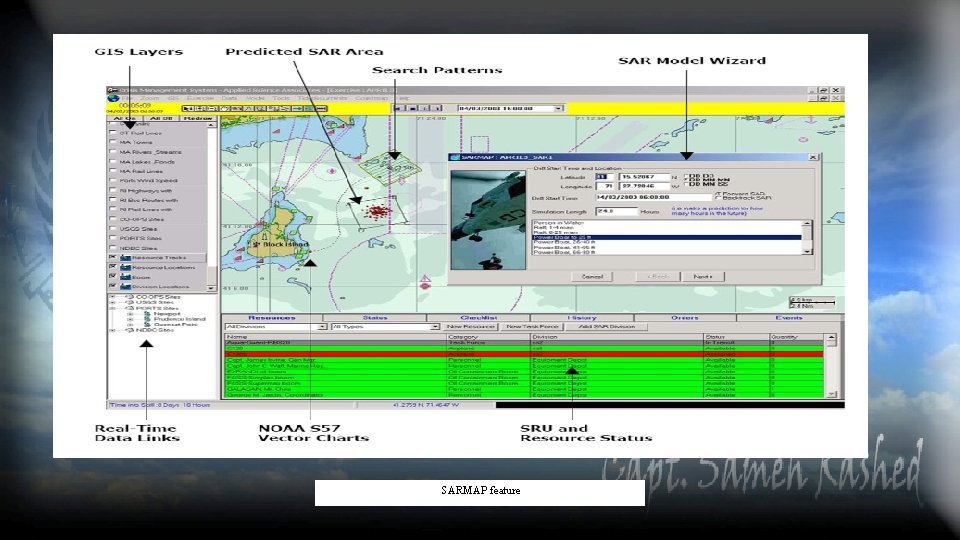
Task: Click the New Resource button
Action: 470,327
